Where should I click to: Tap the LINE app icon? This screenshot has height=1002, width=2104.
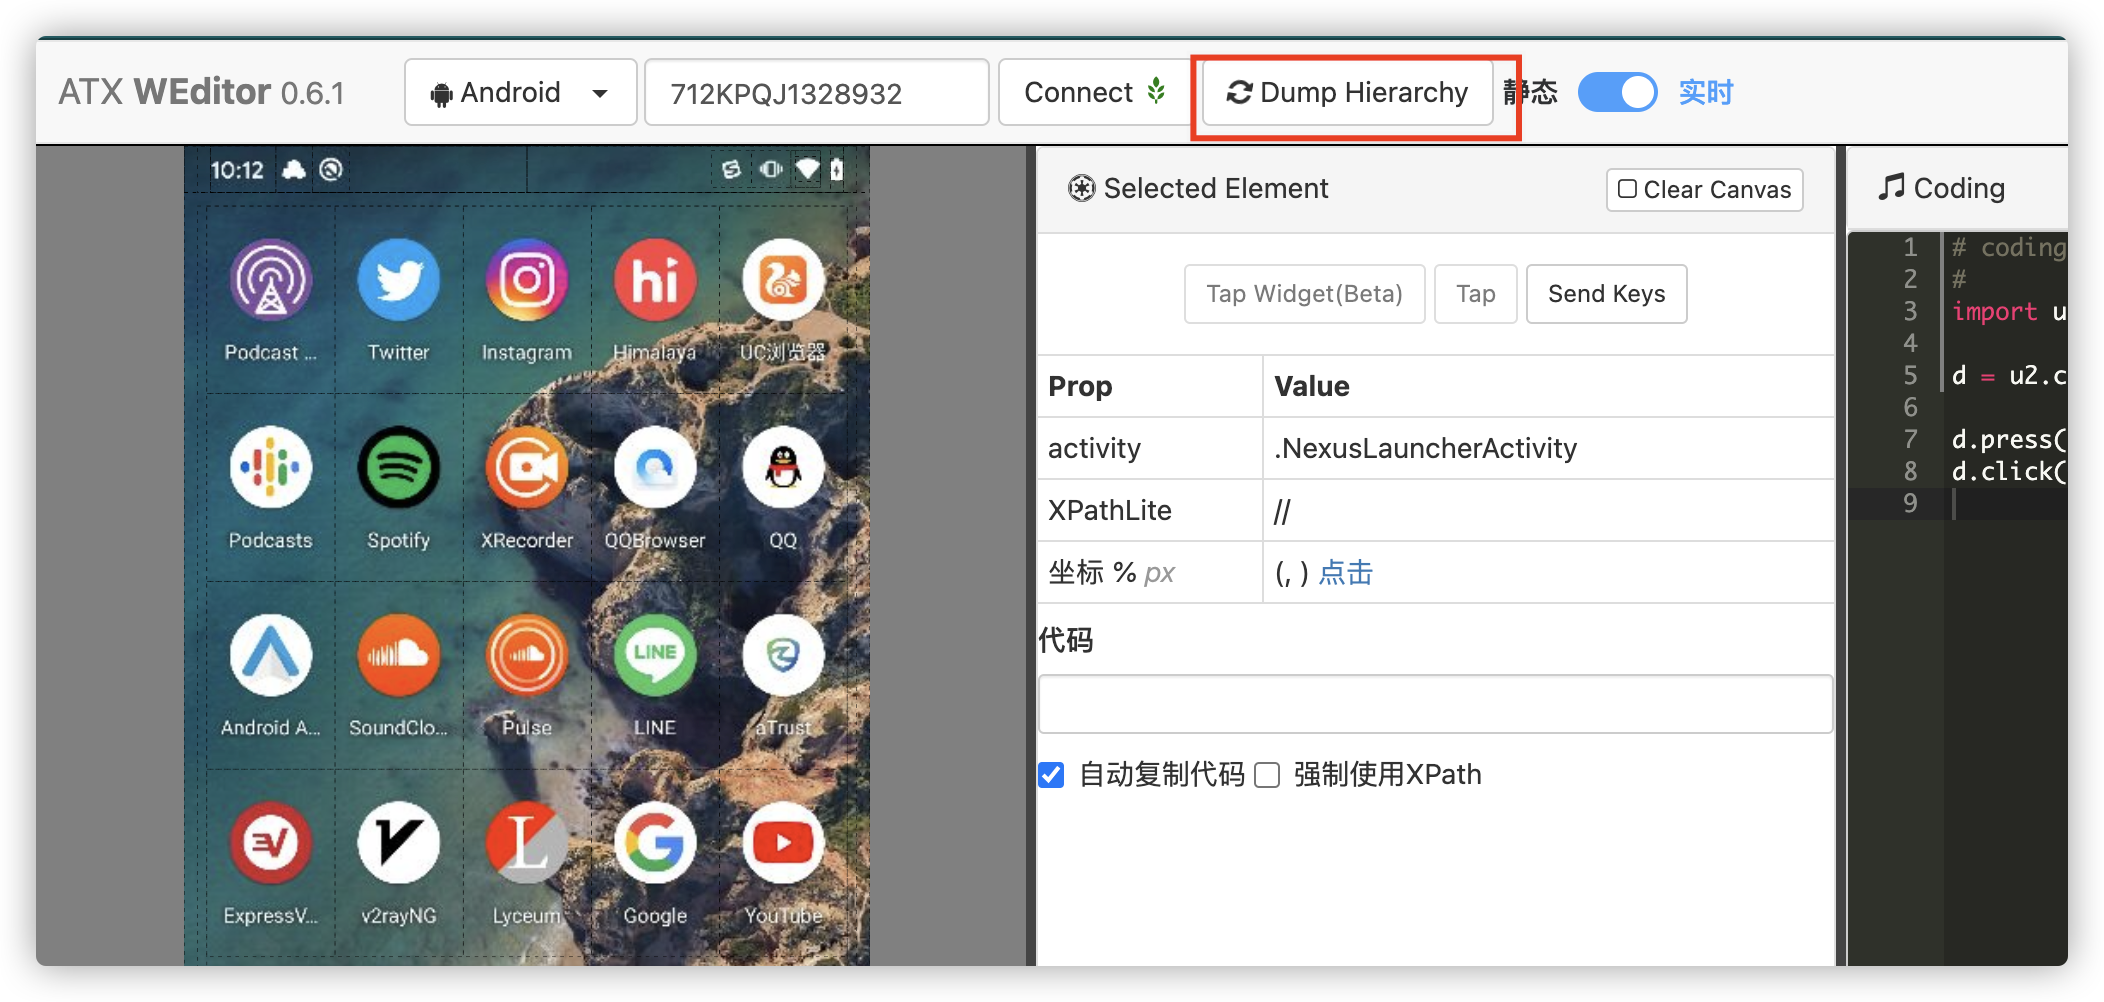(654, 656)
